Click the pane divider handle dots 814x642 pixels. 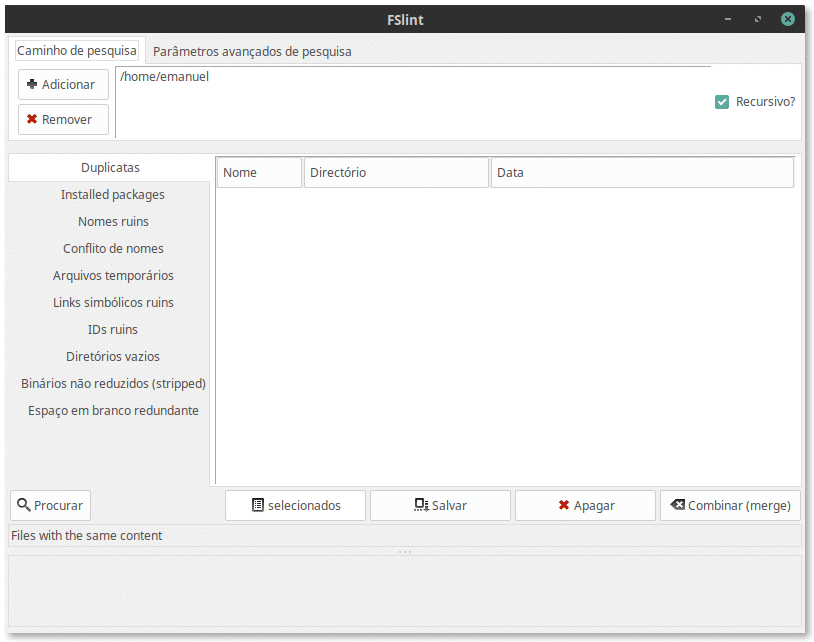(x=405, y=552)
